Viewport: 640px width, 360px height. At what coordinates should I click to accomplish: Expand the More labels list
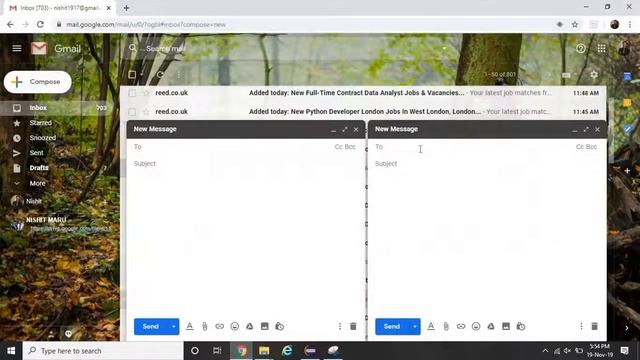tap(37, 183)
